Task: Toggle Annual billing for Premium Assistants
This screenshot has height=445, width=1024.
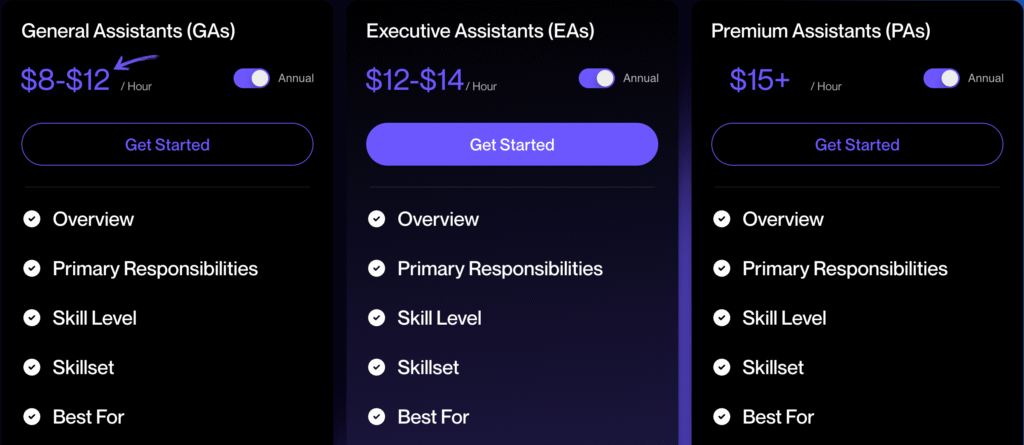Action: 941,78
